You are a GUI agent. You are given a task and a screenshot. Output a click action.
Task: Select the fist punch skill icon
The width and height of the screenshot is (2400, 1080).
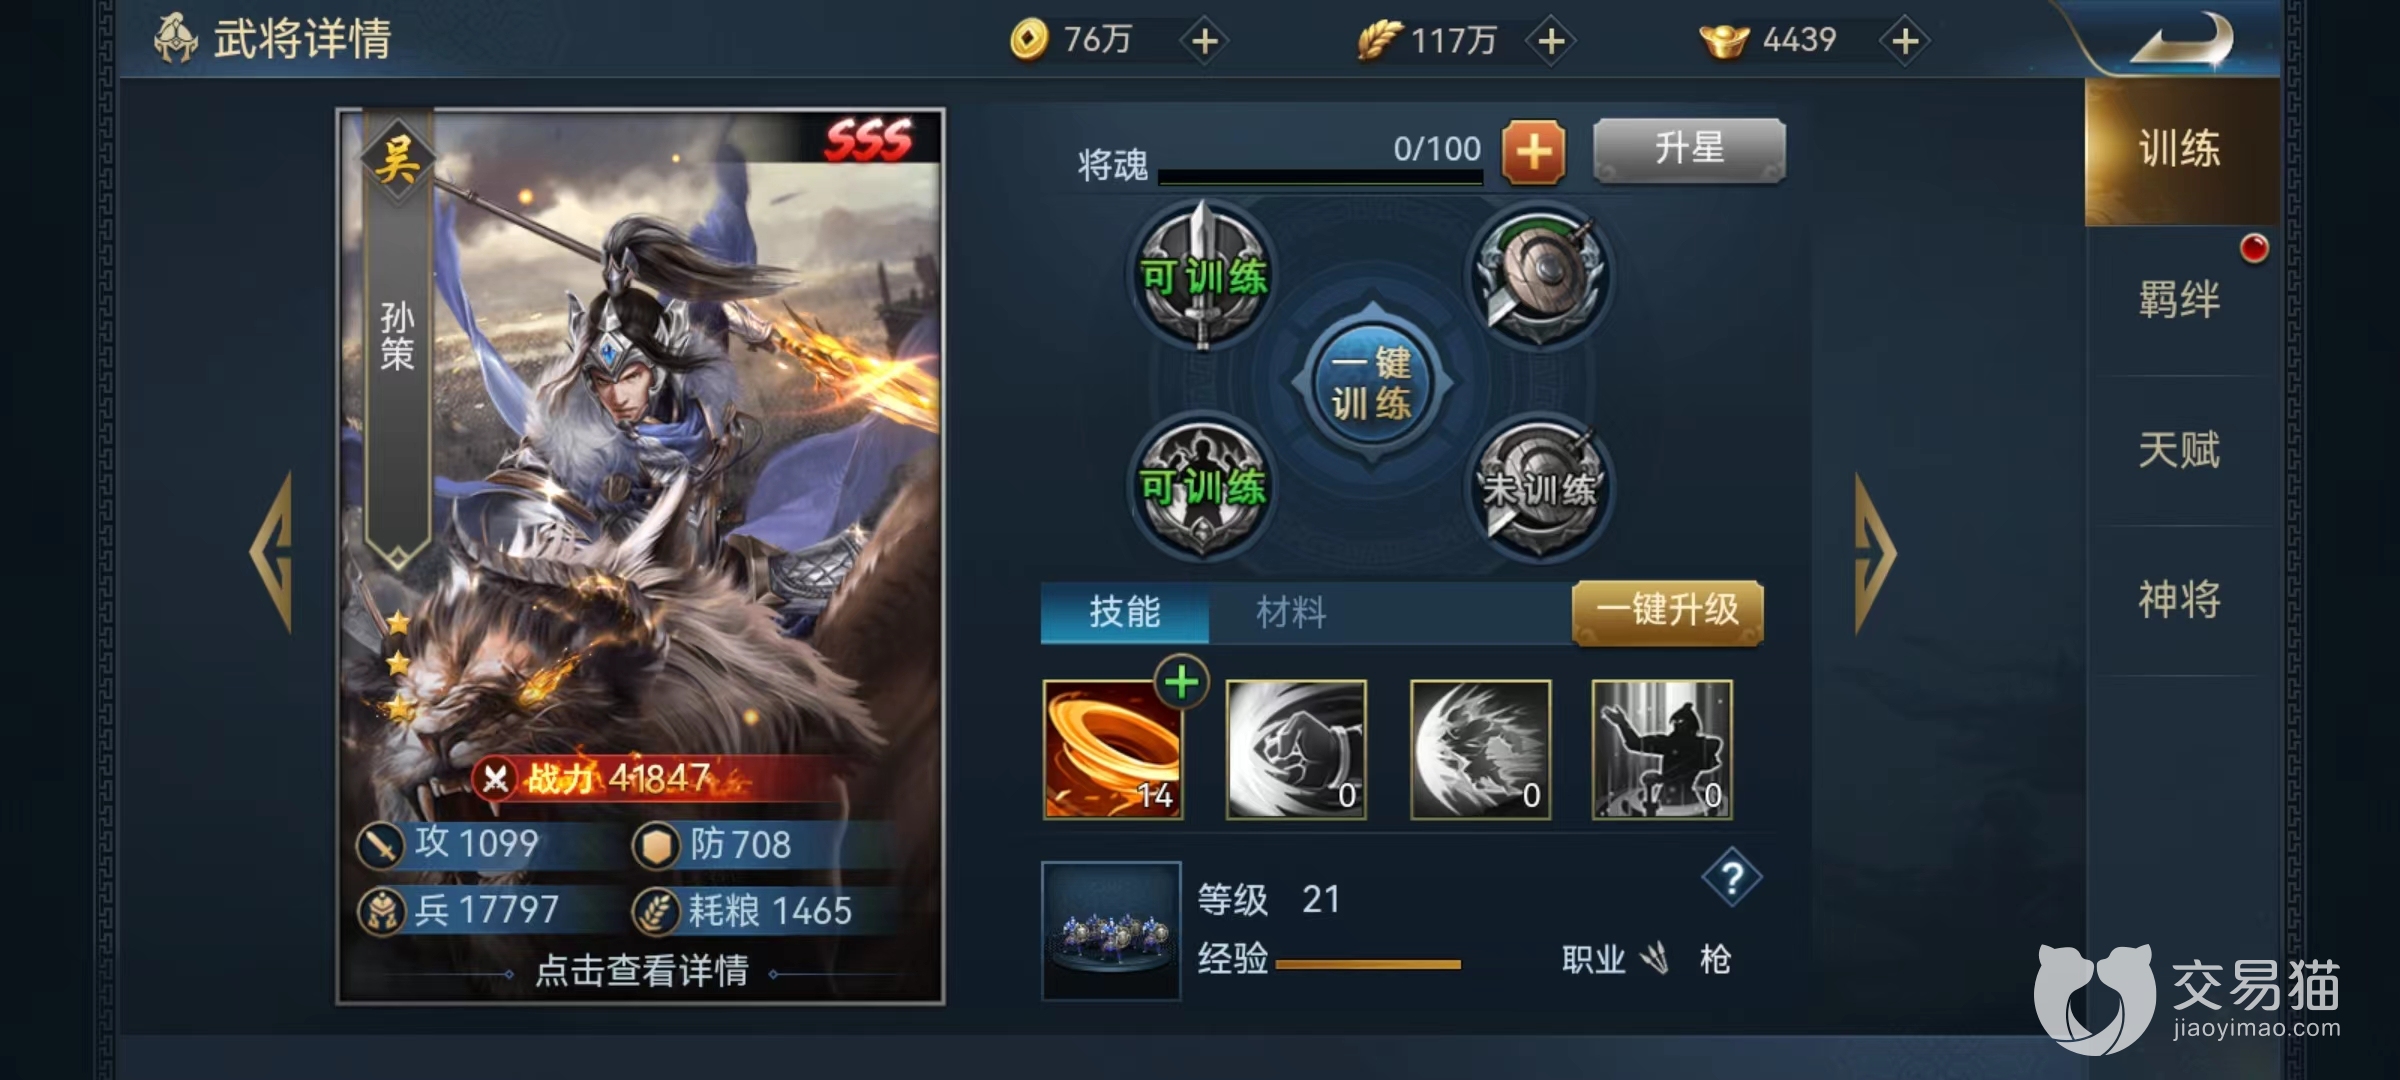click(1296, 750)
